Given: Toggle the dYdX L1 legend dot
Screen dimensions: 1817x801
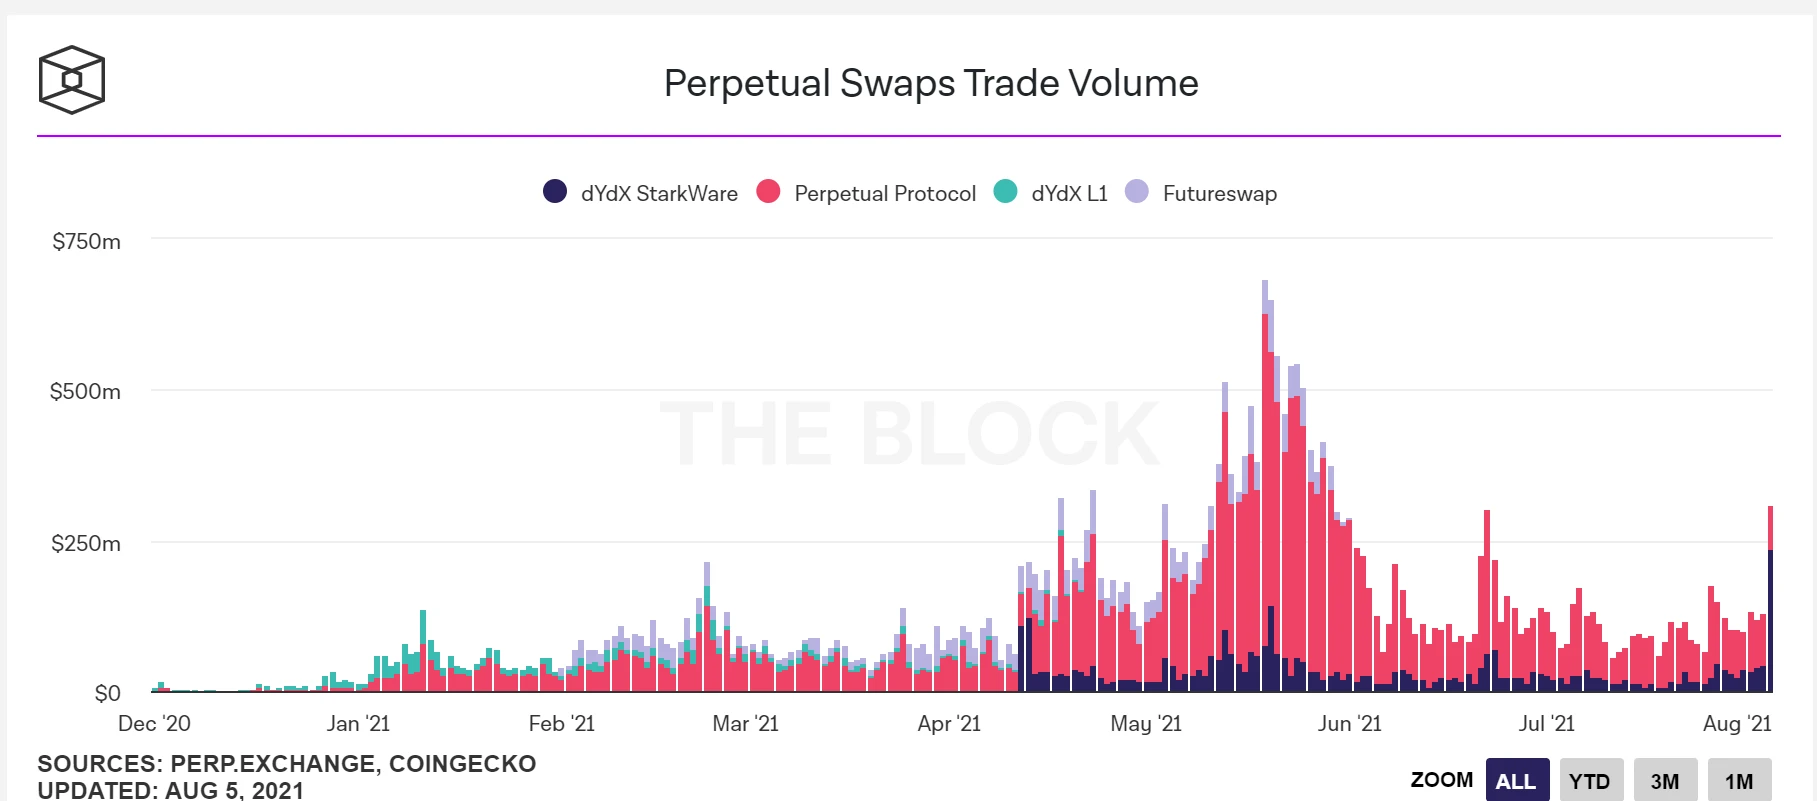Looking at the screenshot, I should 1005,191.
